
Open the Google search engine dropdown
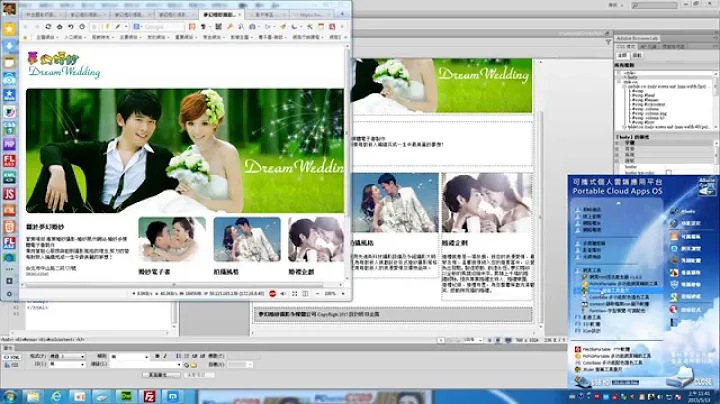coord(138,27)
